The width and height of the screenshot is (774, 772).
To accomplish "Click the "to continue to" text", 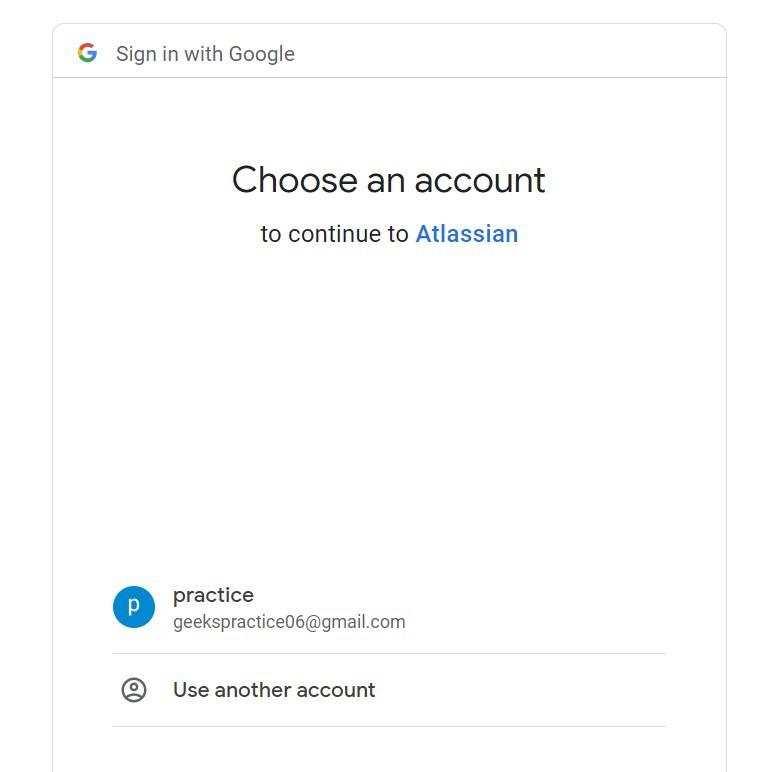I will pos(335,234).
